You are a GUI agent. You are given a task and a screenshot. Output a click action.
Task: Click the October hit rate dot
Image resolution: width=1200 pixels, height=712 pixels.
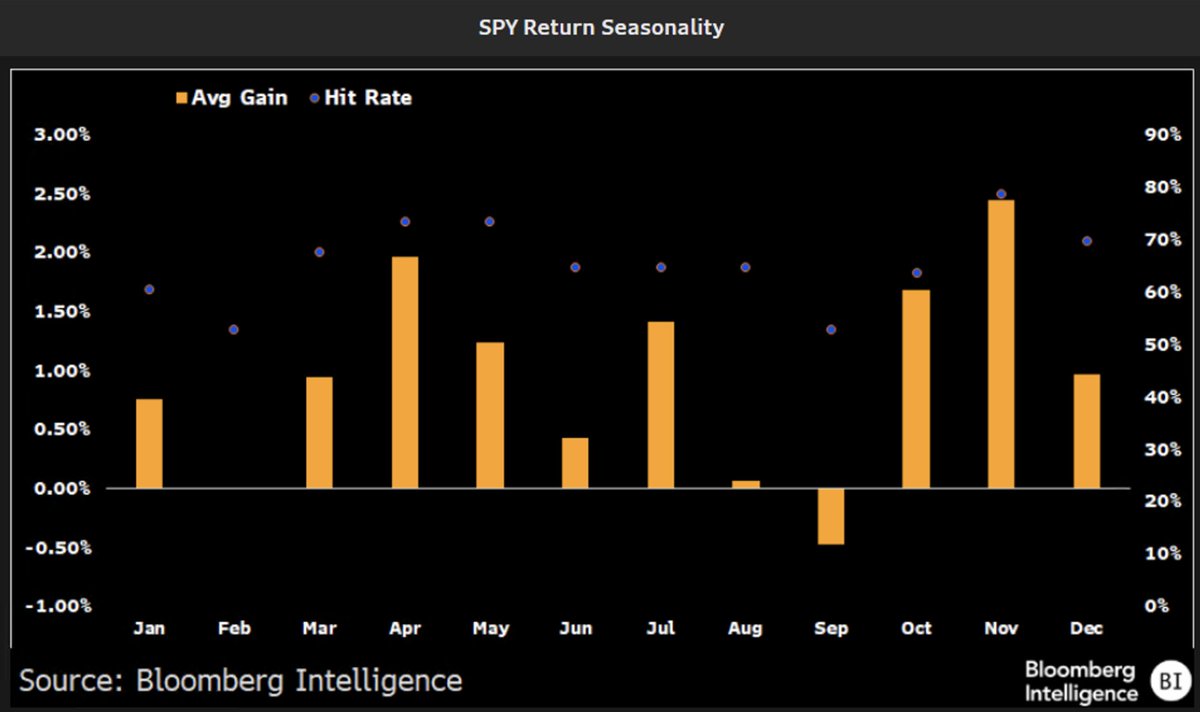(916, 273)
